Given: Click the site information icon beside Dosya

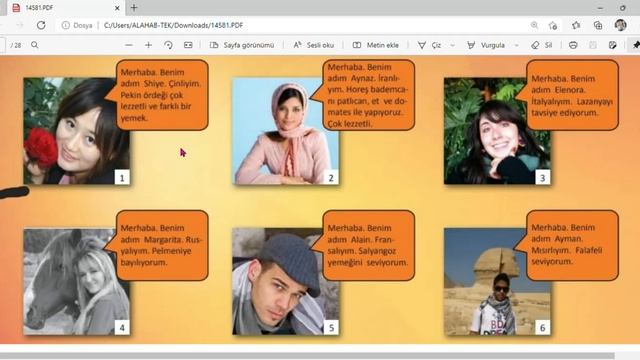Looking at the screenshot, I should click(x=65, y=25).
